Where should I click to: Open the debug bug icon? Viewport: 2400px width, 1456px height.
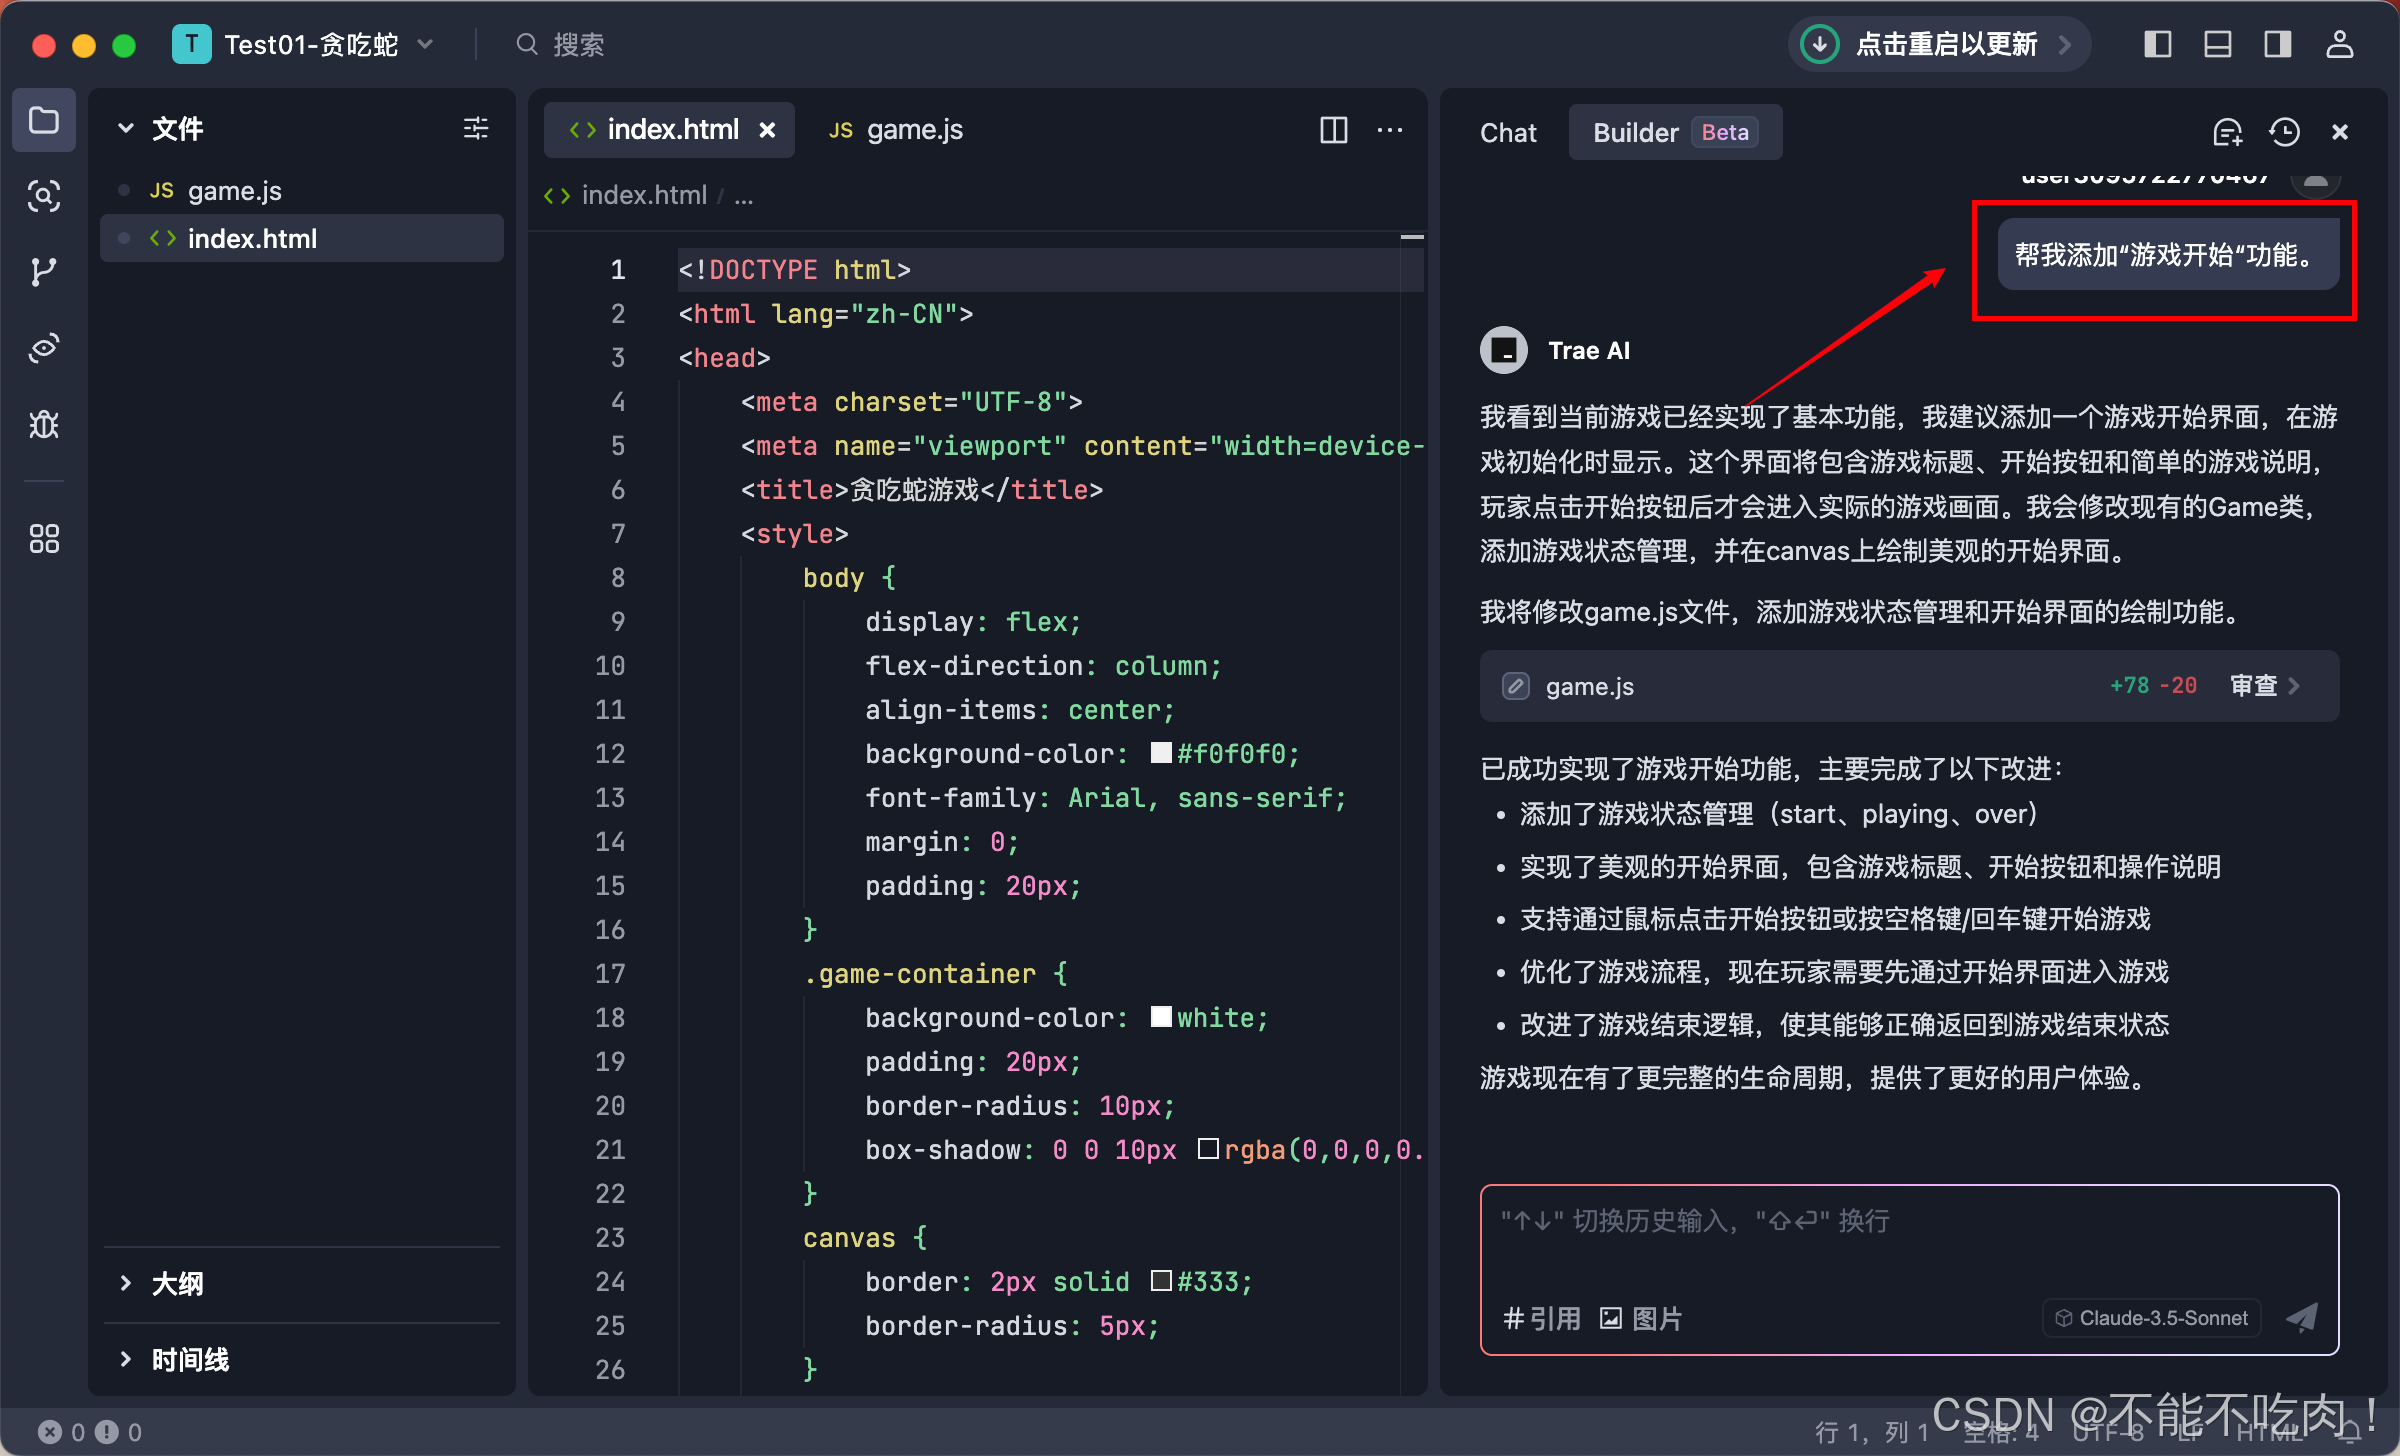(43, 424)
